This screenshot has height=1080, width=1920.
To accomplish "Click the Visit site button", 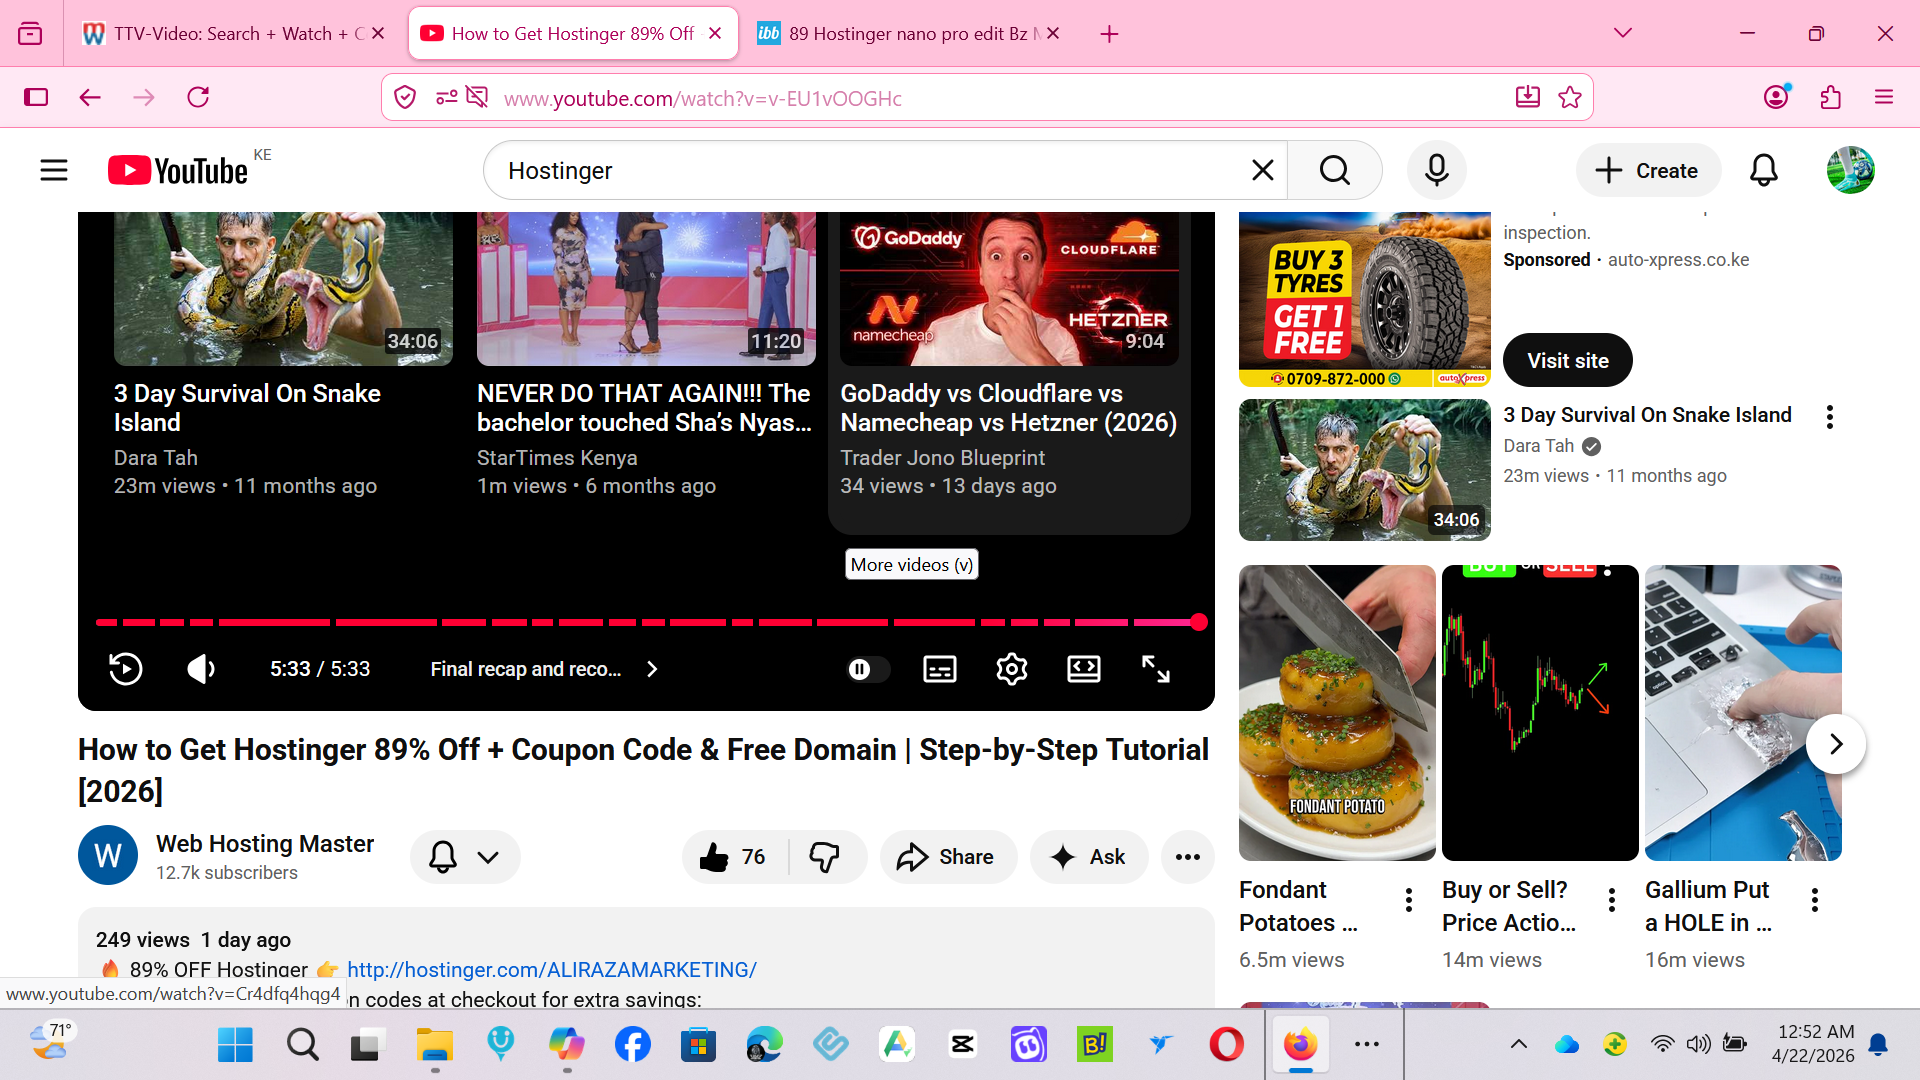I will pyautogui.click(x=1567, y=361).
